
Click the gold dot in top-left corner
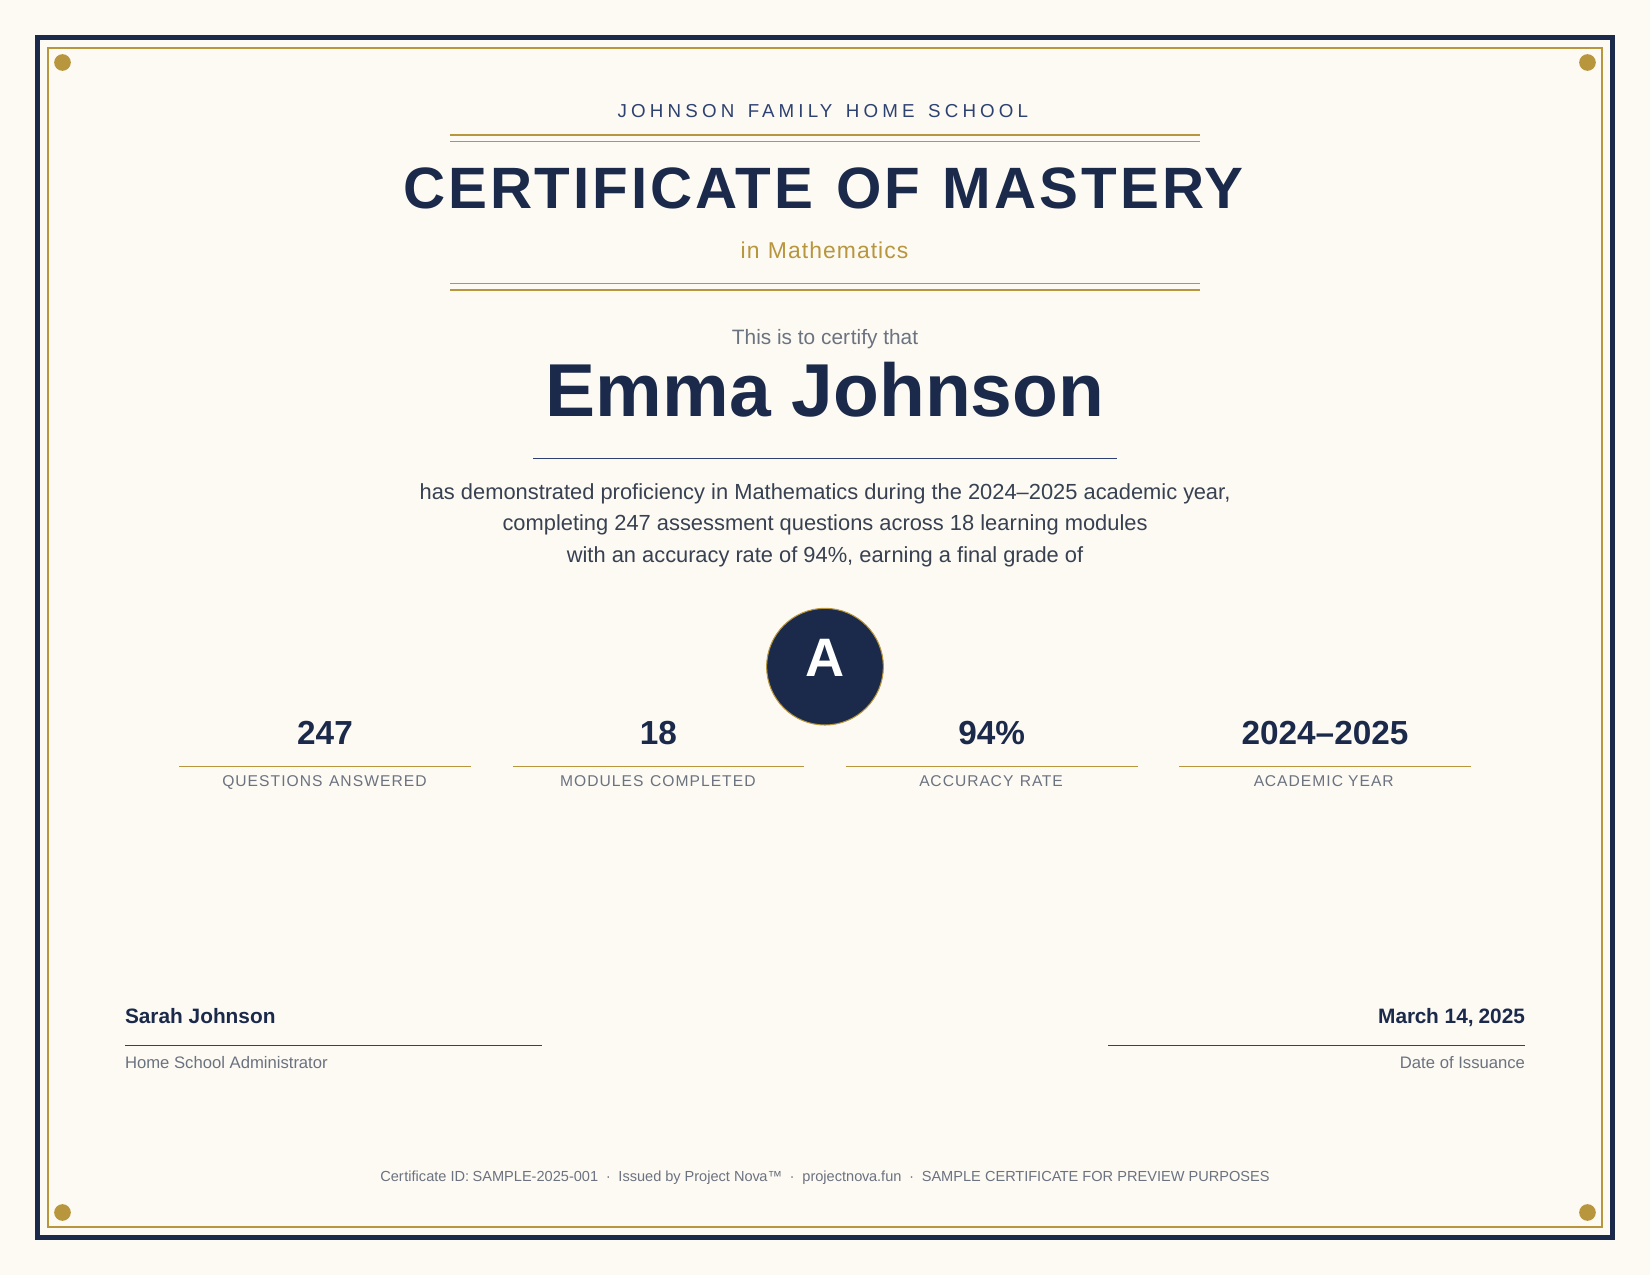point(63,61)
